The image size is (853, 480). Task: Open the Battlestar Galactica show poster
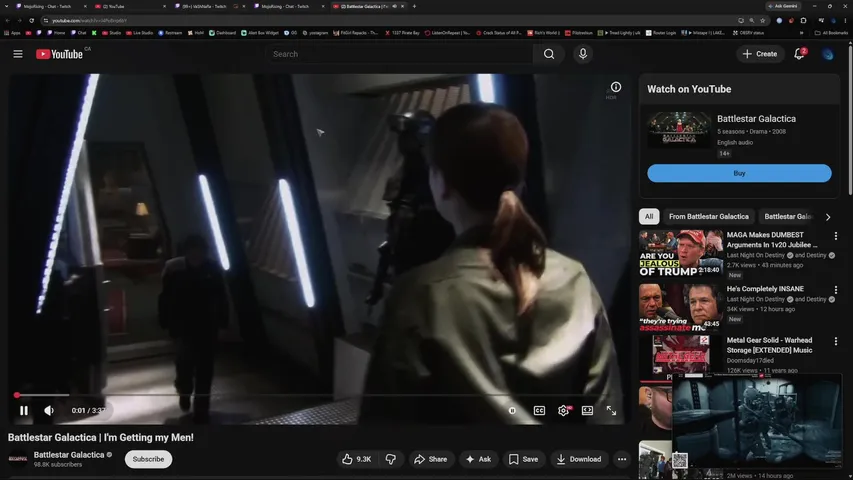pos(679,130)
